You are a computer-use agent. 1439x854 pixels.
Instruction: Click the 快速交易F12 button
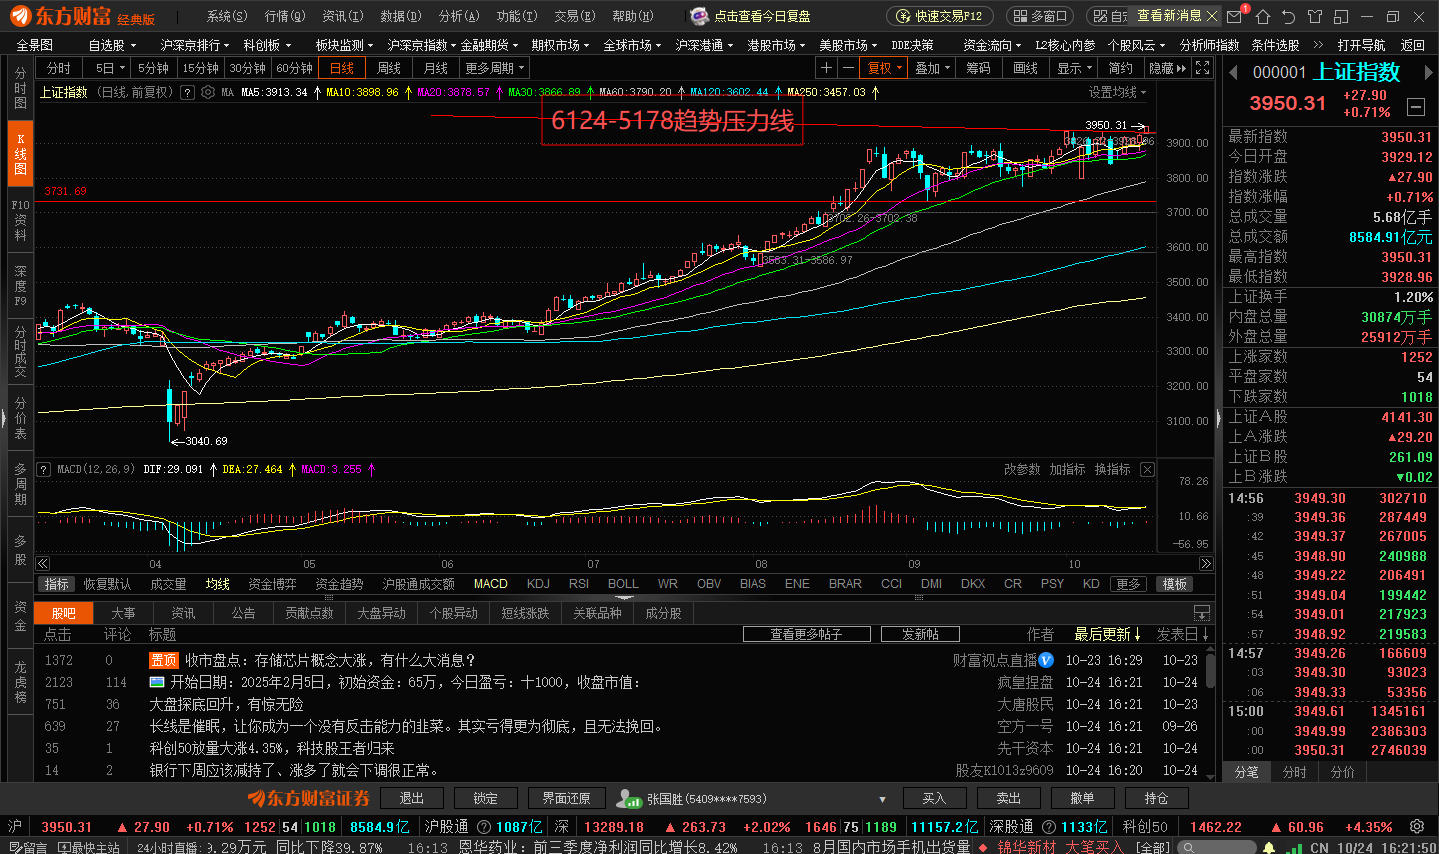(x=940, y=16)
